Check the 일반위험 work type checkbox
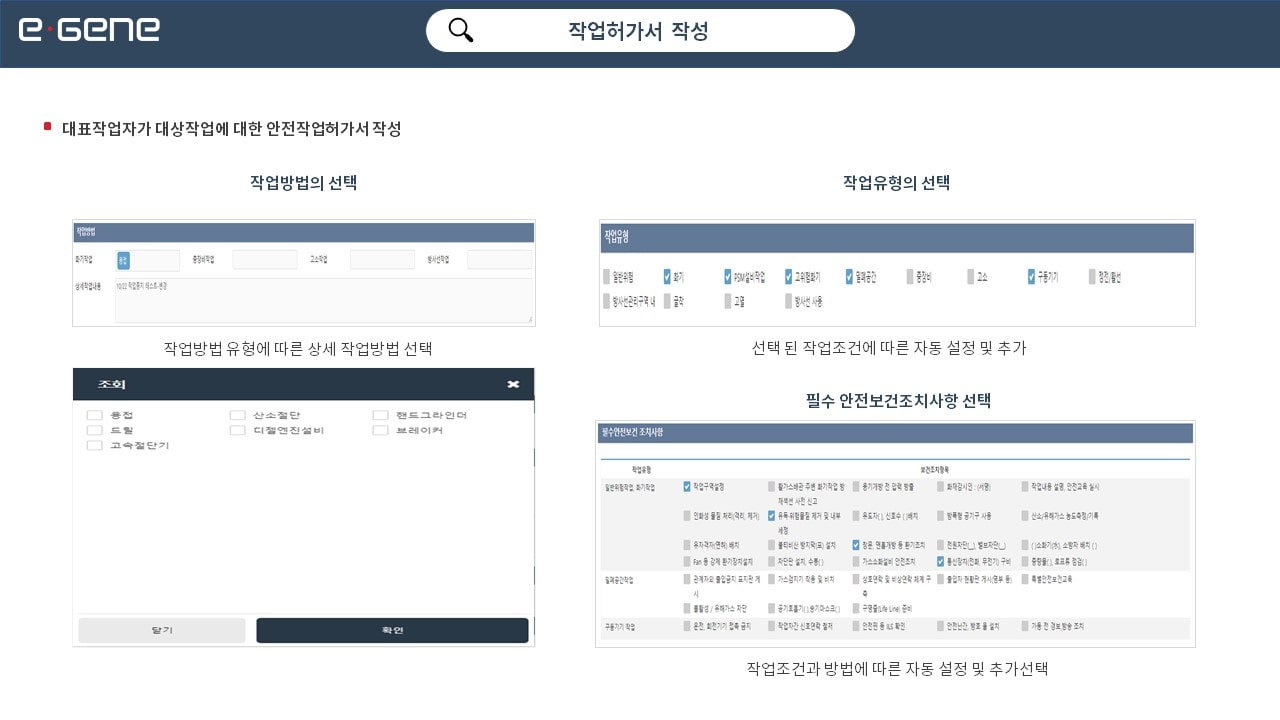The image size is (1280, 720). point(607,277)
